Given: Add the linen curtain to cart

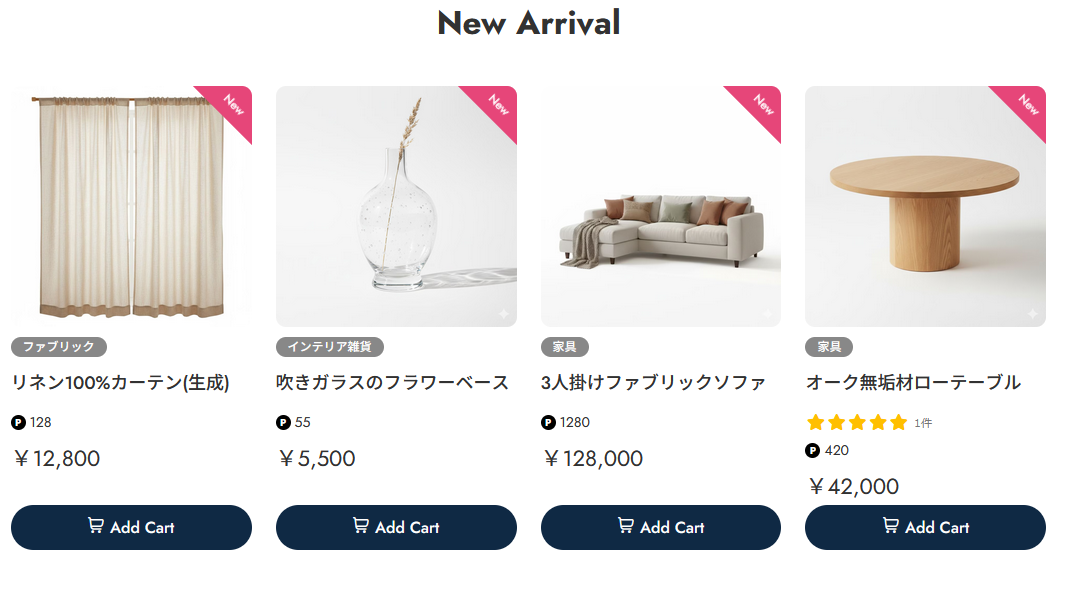Looking at the screenshot, I should pos(131,527).
